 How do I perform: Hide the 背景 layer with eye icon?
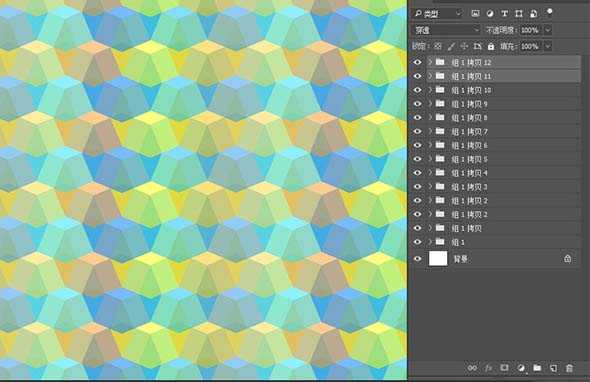click(417, 259)
